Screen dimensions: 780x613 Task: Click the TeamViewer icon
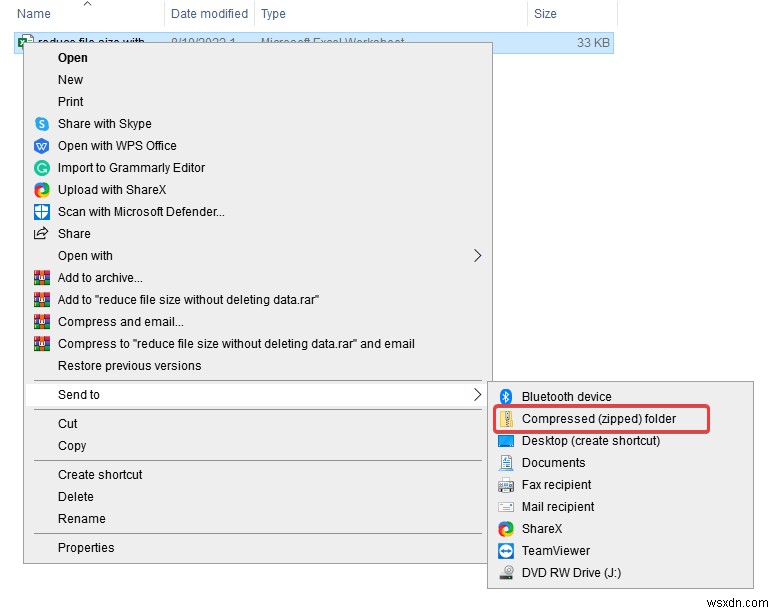coord(506,551)
